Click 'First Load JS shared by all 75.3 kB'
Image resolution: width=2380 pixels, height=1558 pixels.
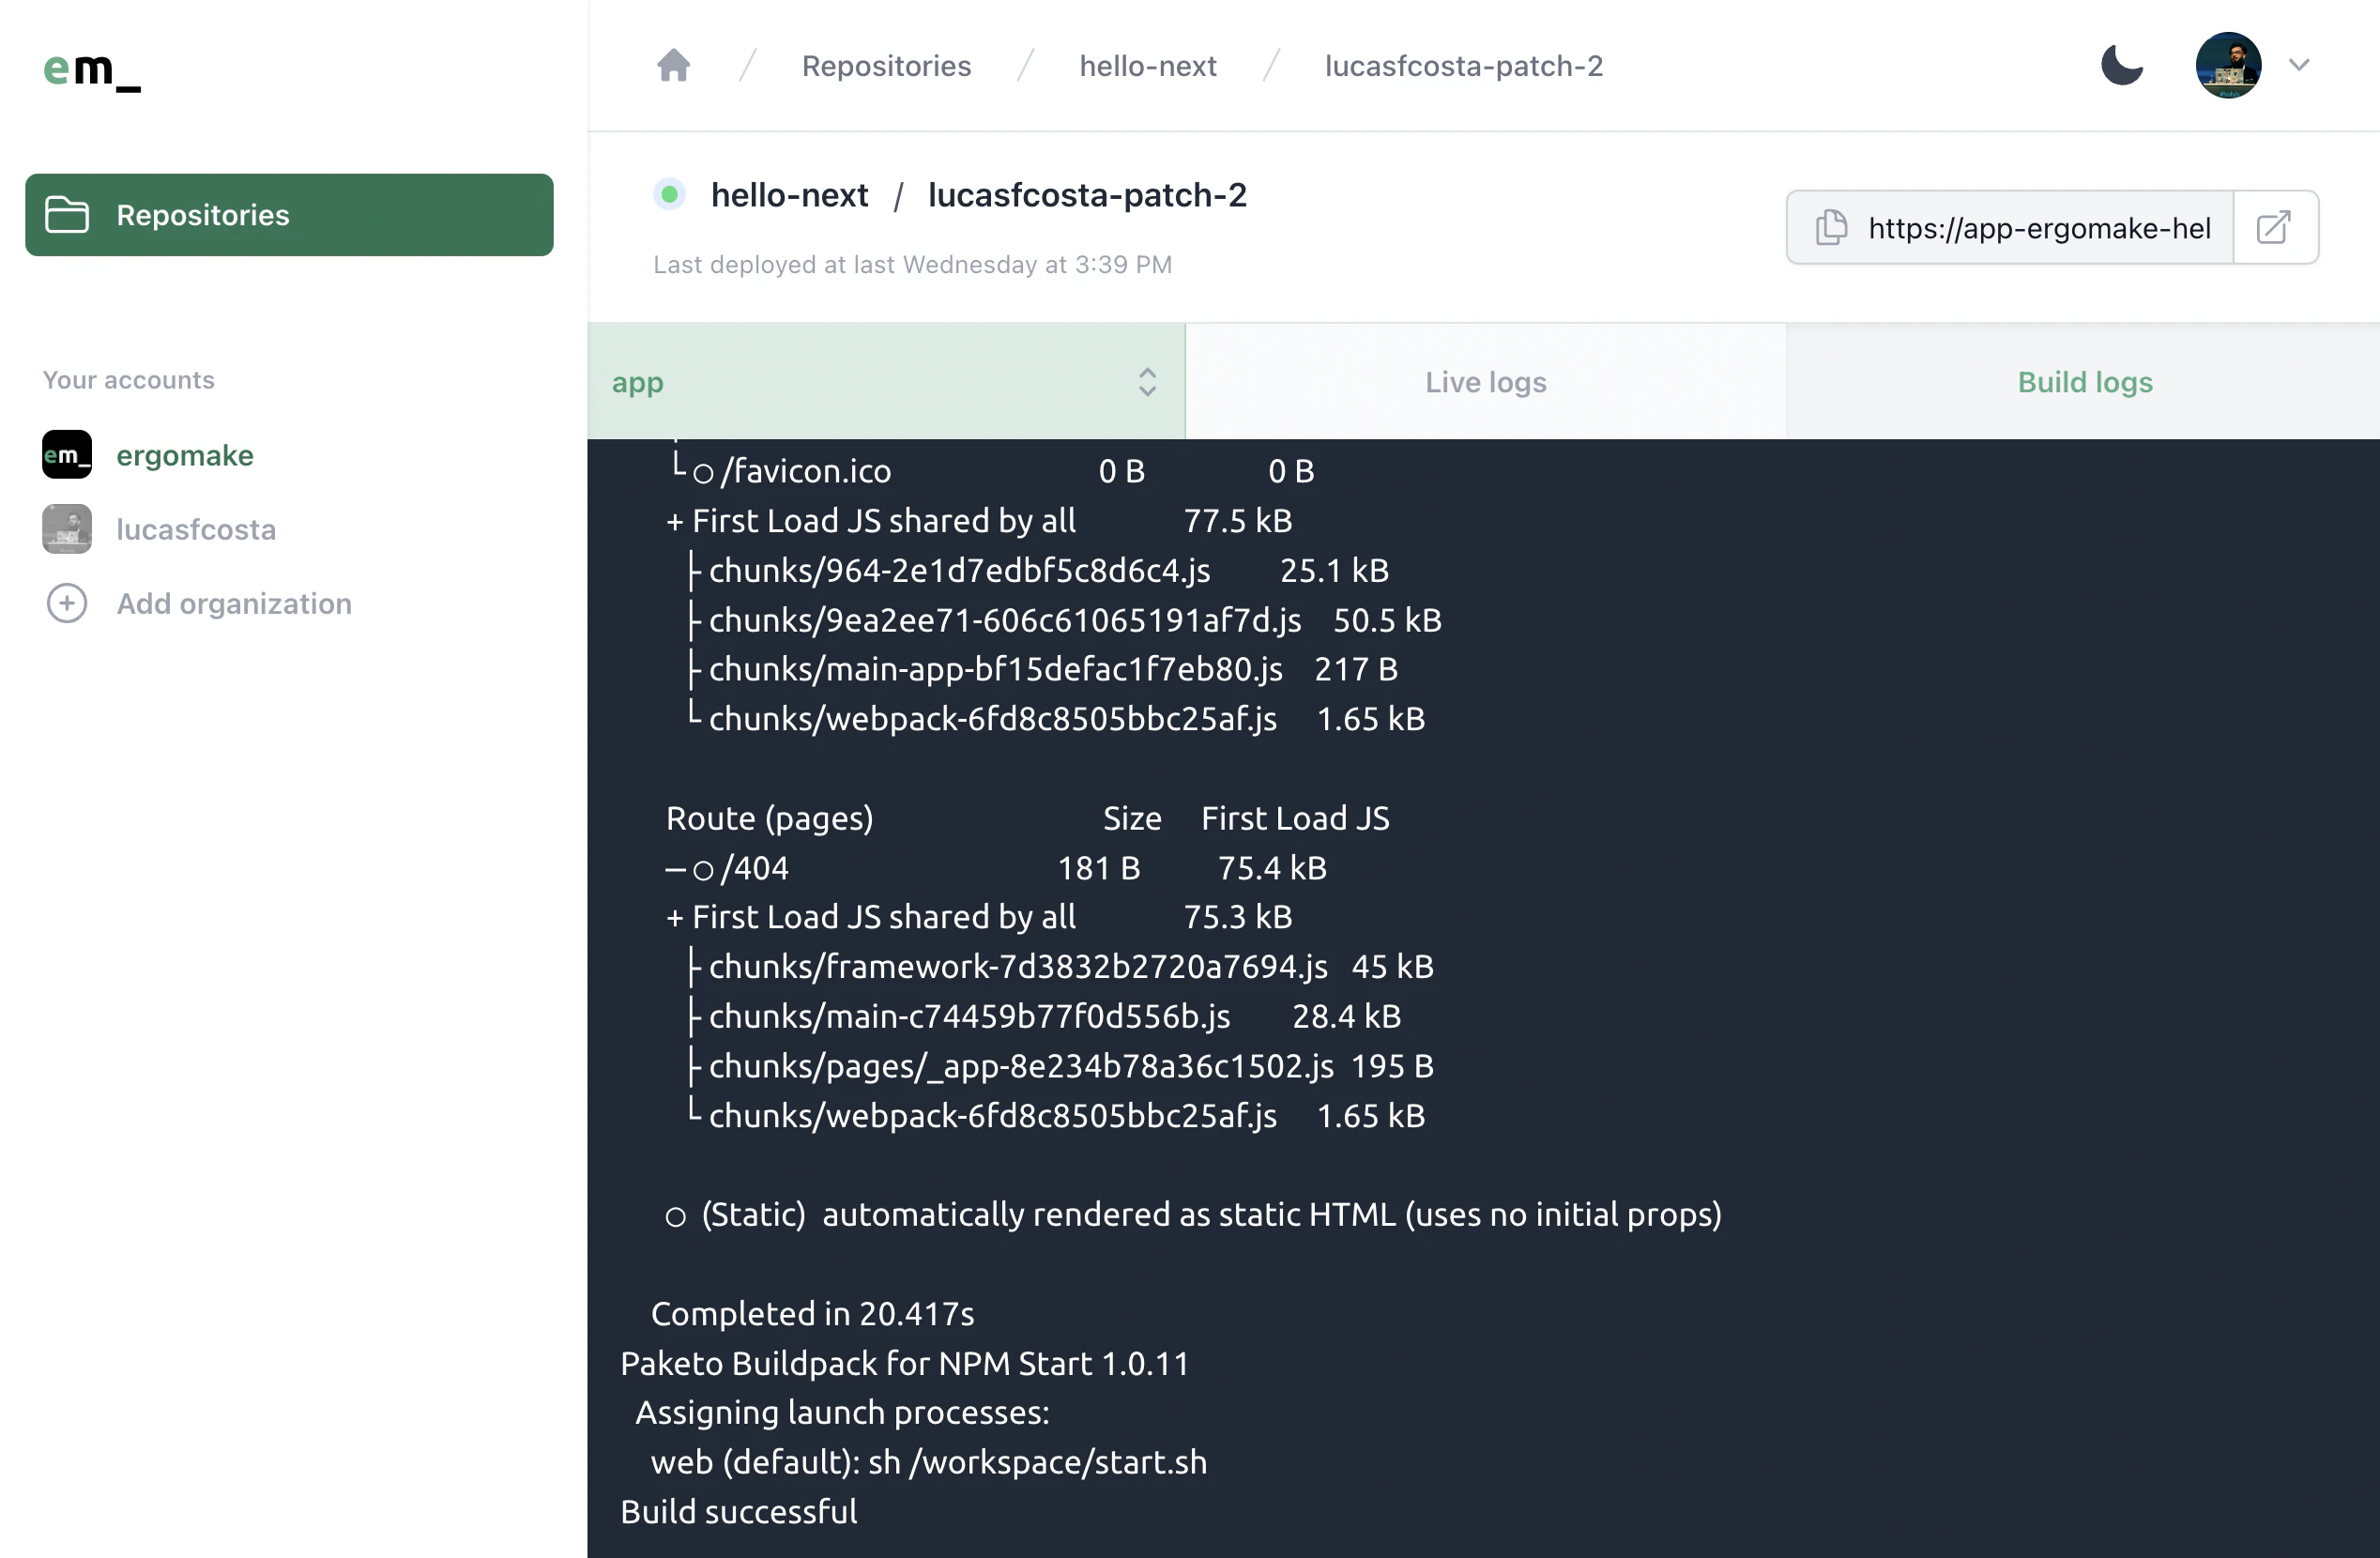point(979,917)
